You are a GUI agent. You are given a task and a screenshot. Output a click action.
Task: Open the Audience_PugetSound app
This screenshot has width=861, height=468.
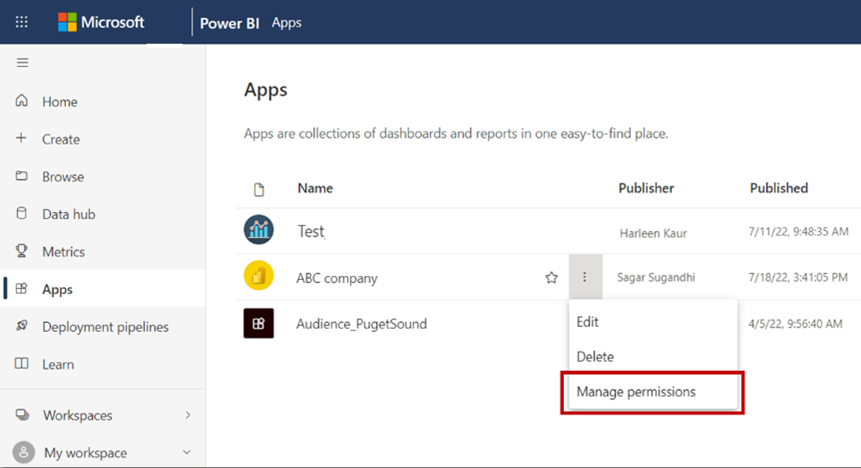coord(361,324)
